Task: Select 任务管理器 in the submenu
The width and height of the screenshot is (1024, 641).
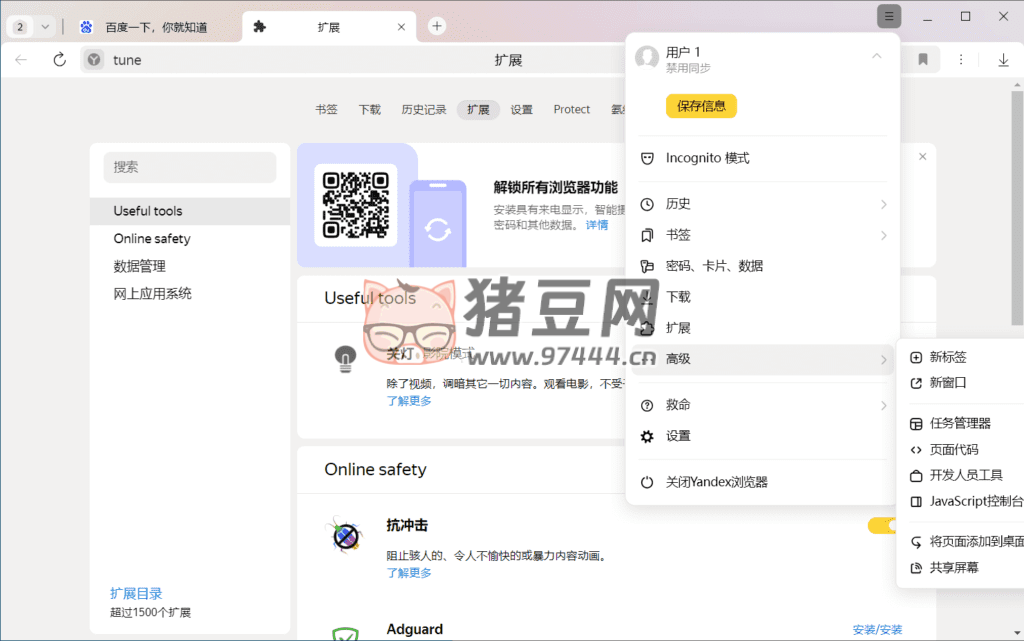Action: point(960,423)
